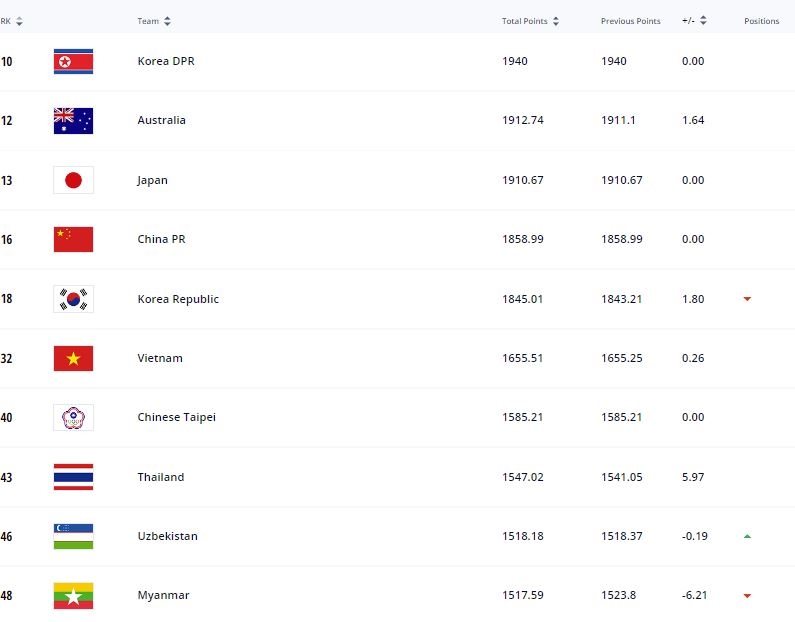Open the Korea Republic flag icon
Viewport: 795px width, 622px height.
[73, 299]
